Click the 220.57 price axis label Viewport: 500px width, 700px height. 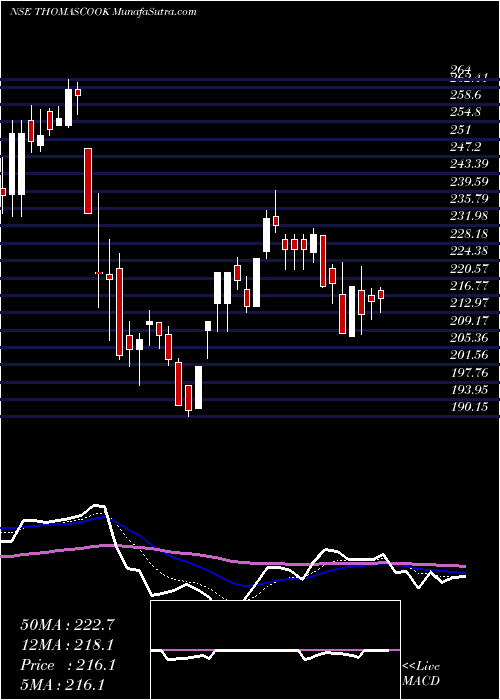(469, 269)
